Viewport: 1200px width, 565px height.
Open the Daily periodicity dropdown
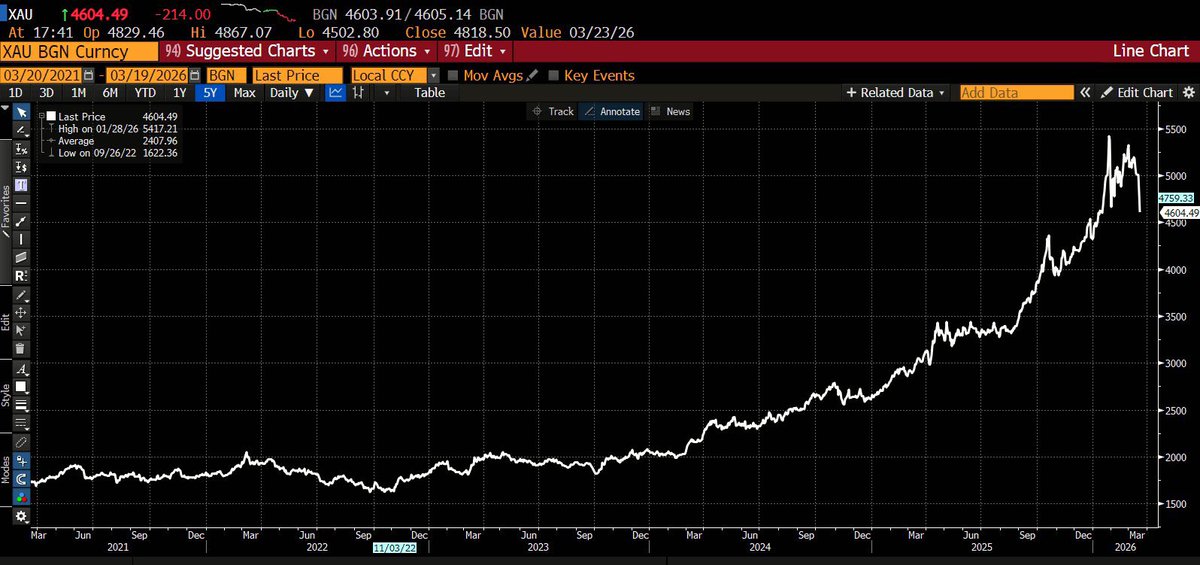[x=293, y=92]
